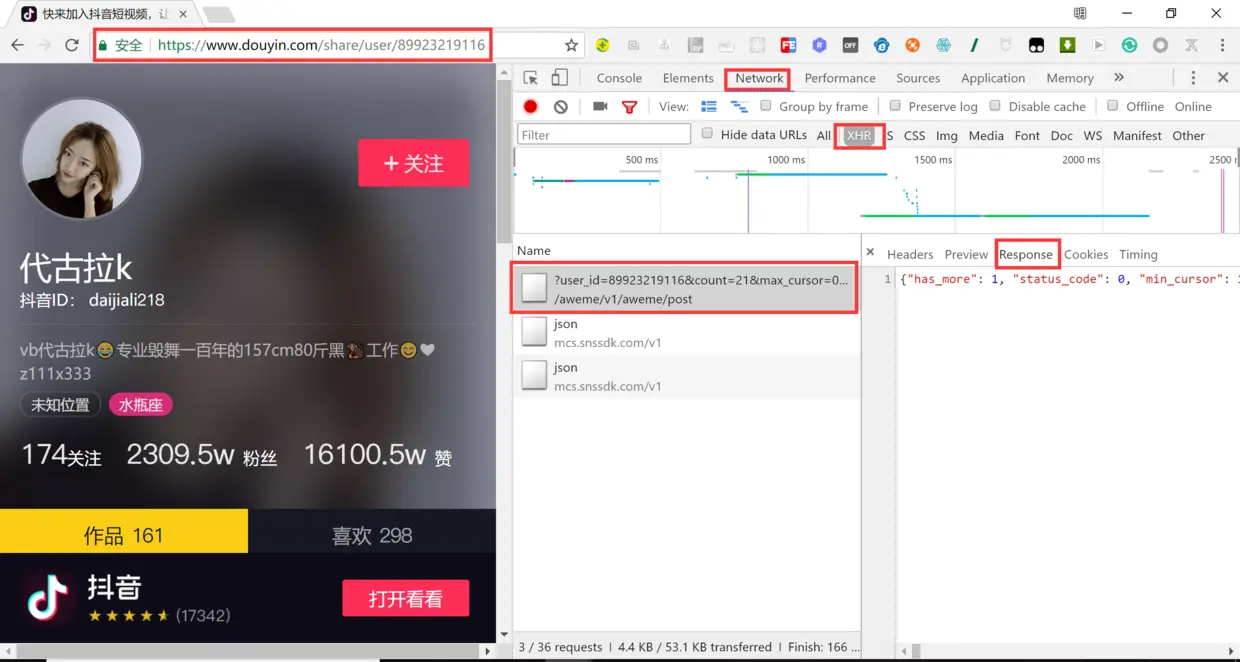1240x662 pixels.
Task: Bookmark this page with the star icon
Action: pos(571,45)
